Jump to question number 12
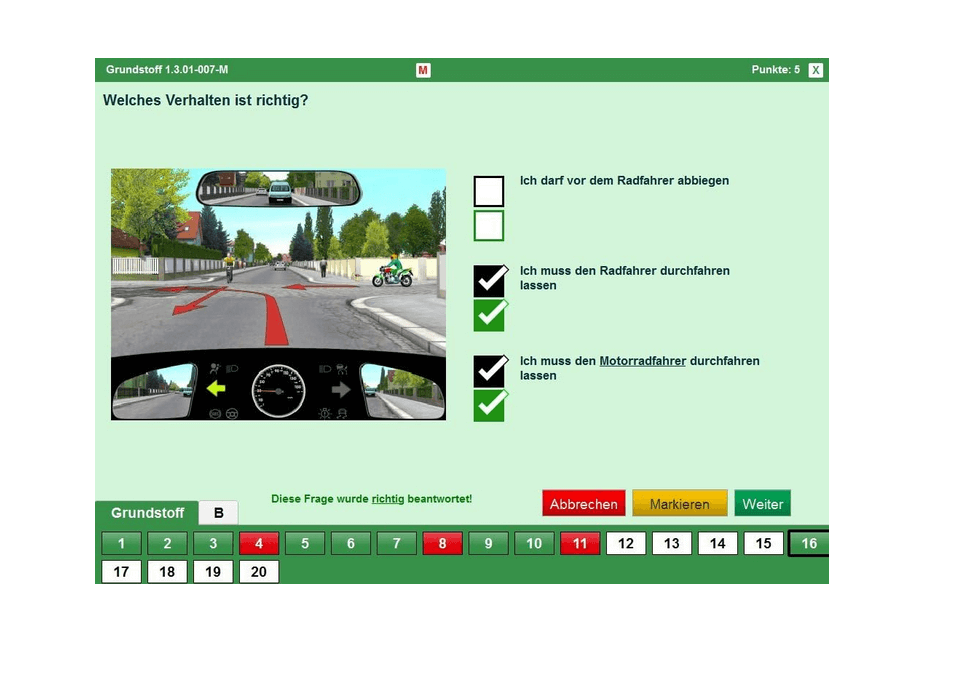This screenshot has width=967, height=689. 626,543
